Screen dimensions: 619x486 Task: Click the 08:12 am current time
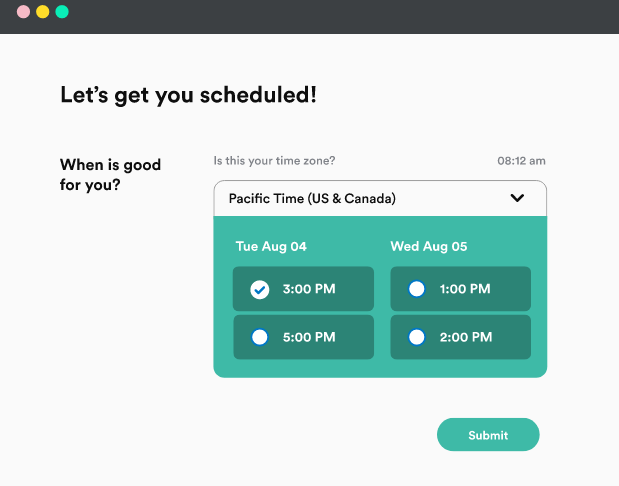(521, 160)
